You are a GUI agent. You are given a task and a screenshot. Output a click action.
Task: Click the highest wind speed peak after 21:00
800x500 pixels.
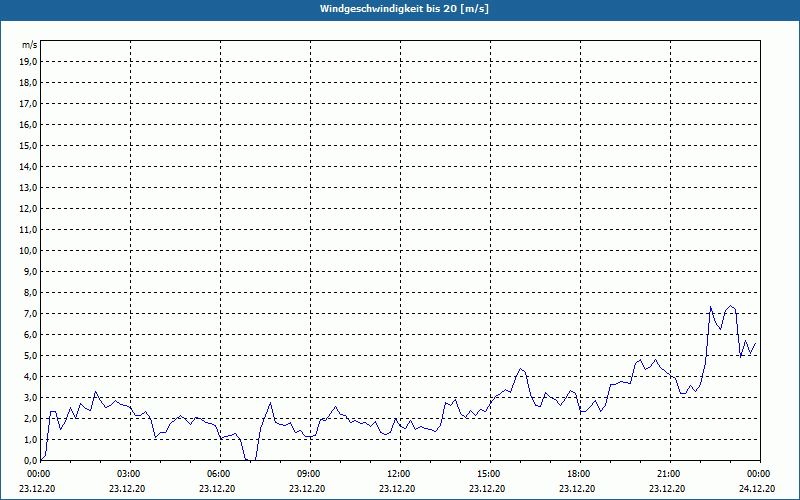[x=731, y=305]
